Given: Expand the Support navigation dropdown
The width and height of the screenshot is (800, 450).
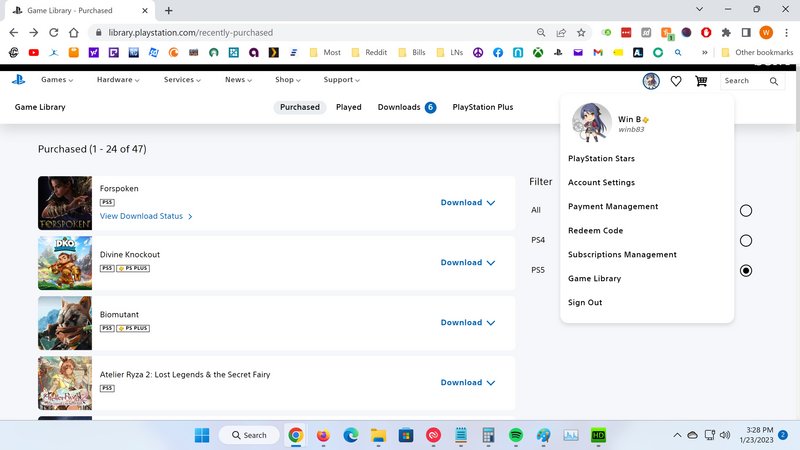Looking at the screenshot, I should 341,80.
